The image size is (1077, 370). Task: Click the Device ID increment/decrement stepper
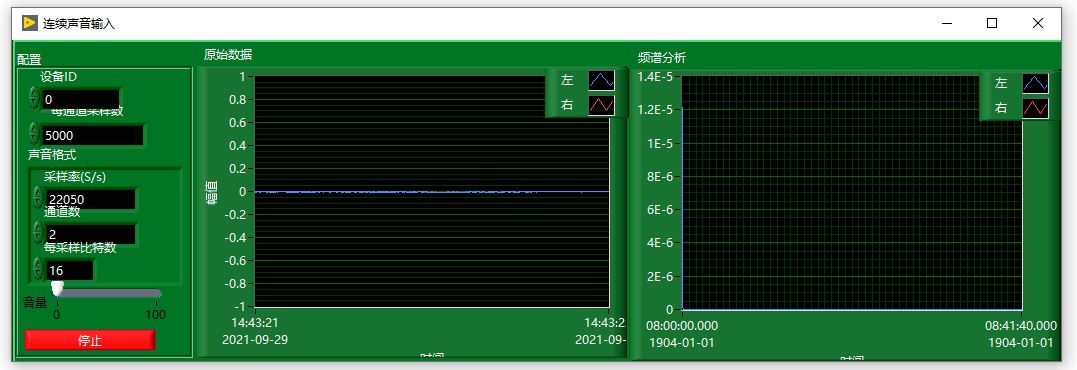[34, 97]
